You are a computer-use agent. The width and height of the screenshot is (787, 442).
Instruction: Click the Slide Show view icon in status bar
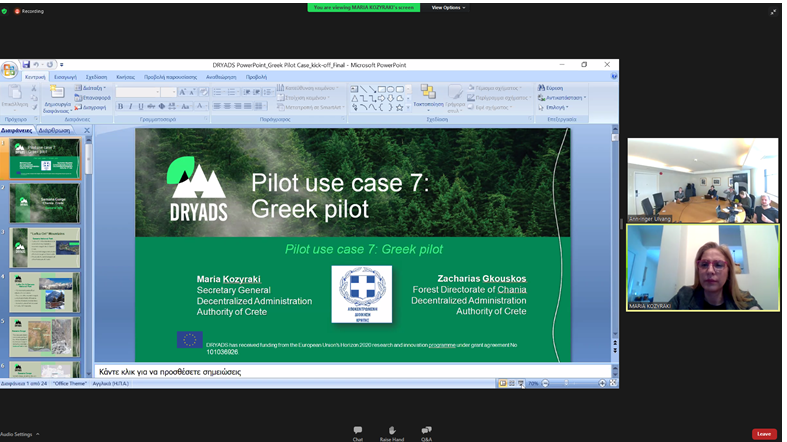click(x=520, y=383)
